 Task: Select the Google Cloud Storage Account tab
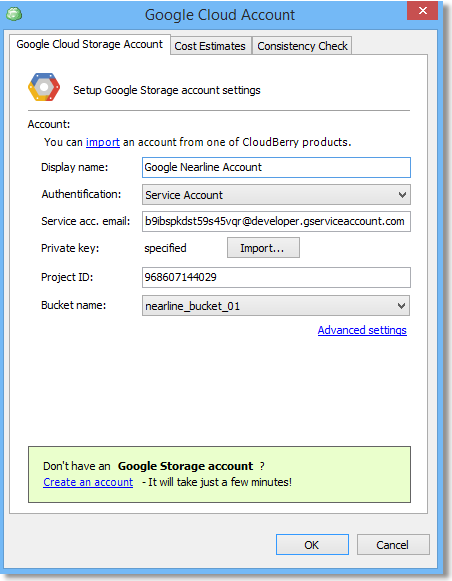90,44
